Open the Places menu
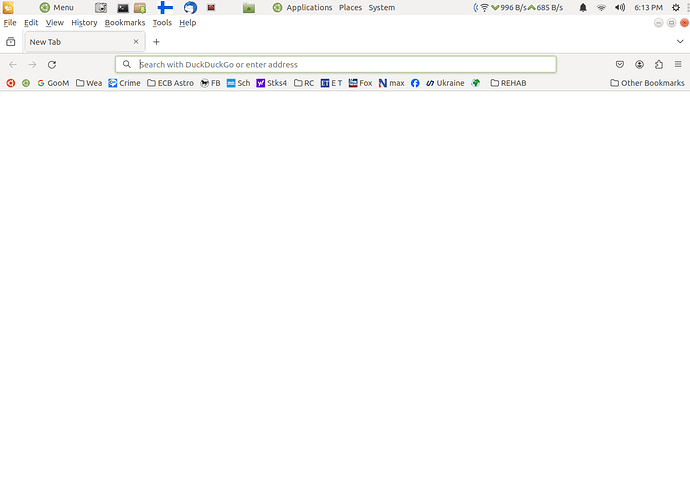Image resolution: width=690 pixels, height=491 pixels. tap(350, 7)
